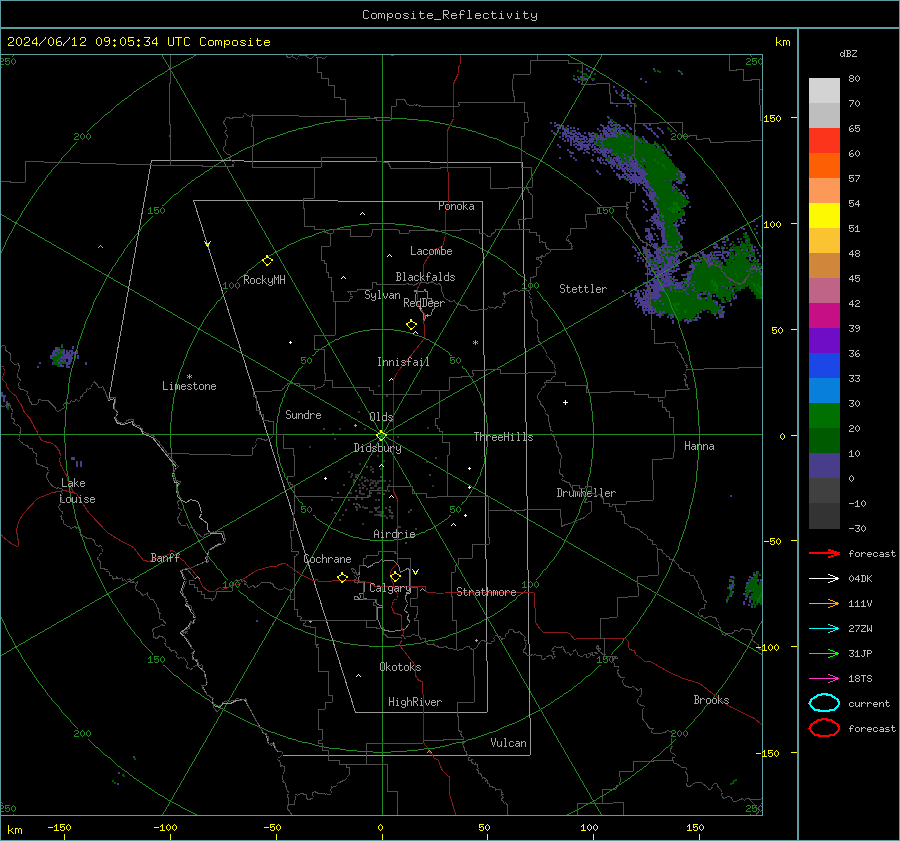Select the white 04DK arrow legend icon
Viewport: 900px width, 841px height.
824,578
